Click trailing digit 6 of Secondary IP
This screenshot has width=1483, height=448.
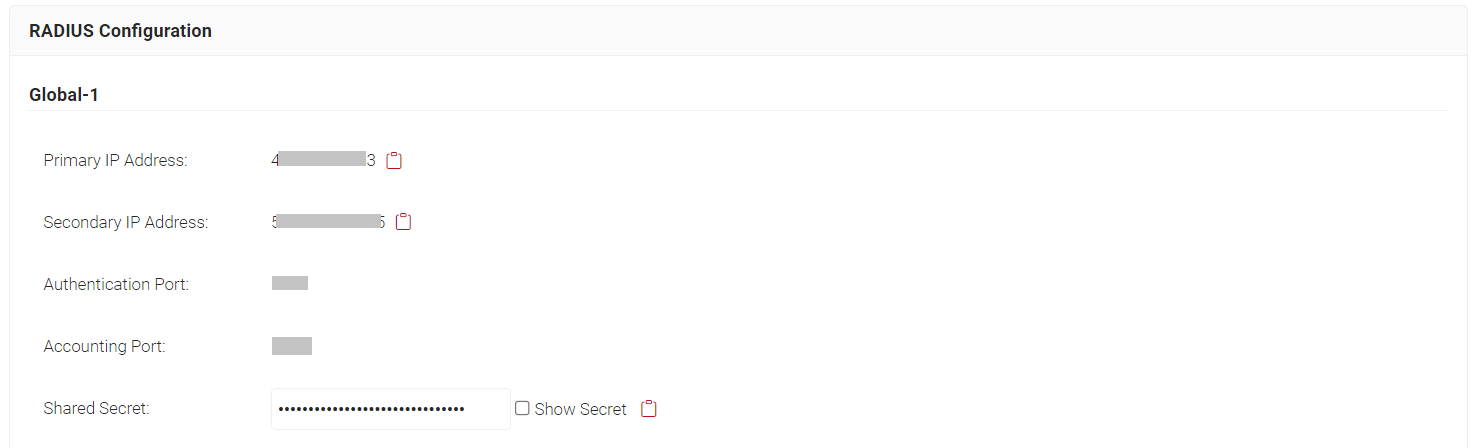pos(381,222)
